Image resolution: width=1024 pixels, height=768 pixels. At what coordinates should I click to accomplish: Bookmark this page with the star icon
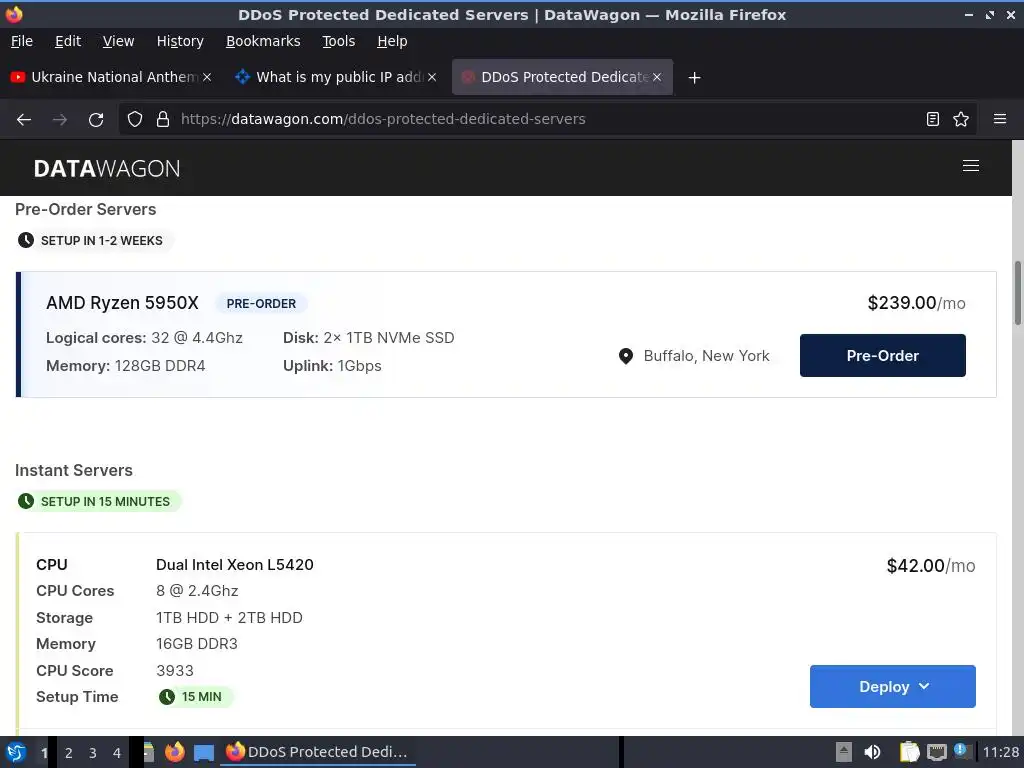961,119
